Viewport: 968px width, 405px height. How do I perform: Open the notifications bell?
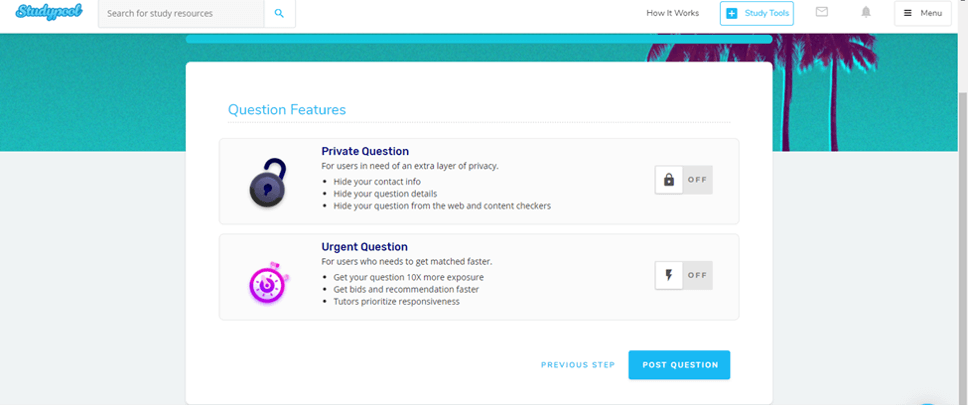click(866, 13)
